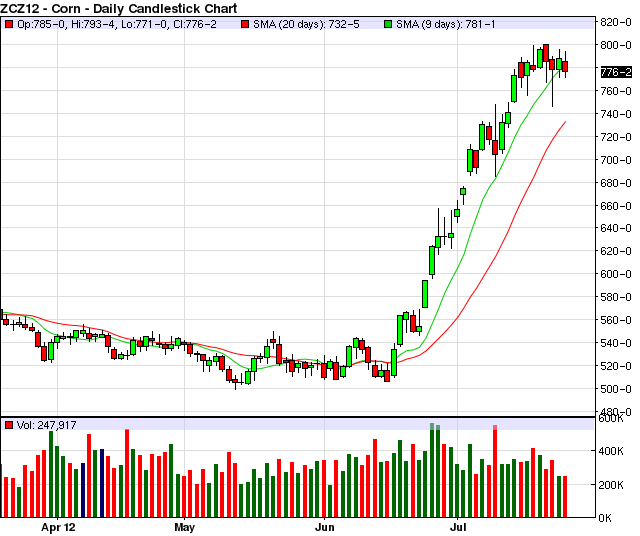This screenshot has height=536, width=640.
Task: Click the May date axis label
Action: [x=184, y=527]
